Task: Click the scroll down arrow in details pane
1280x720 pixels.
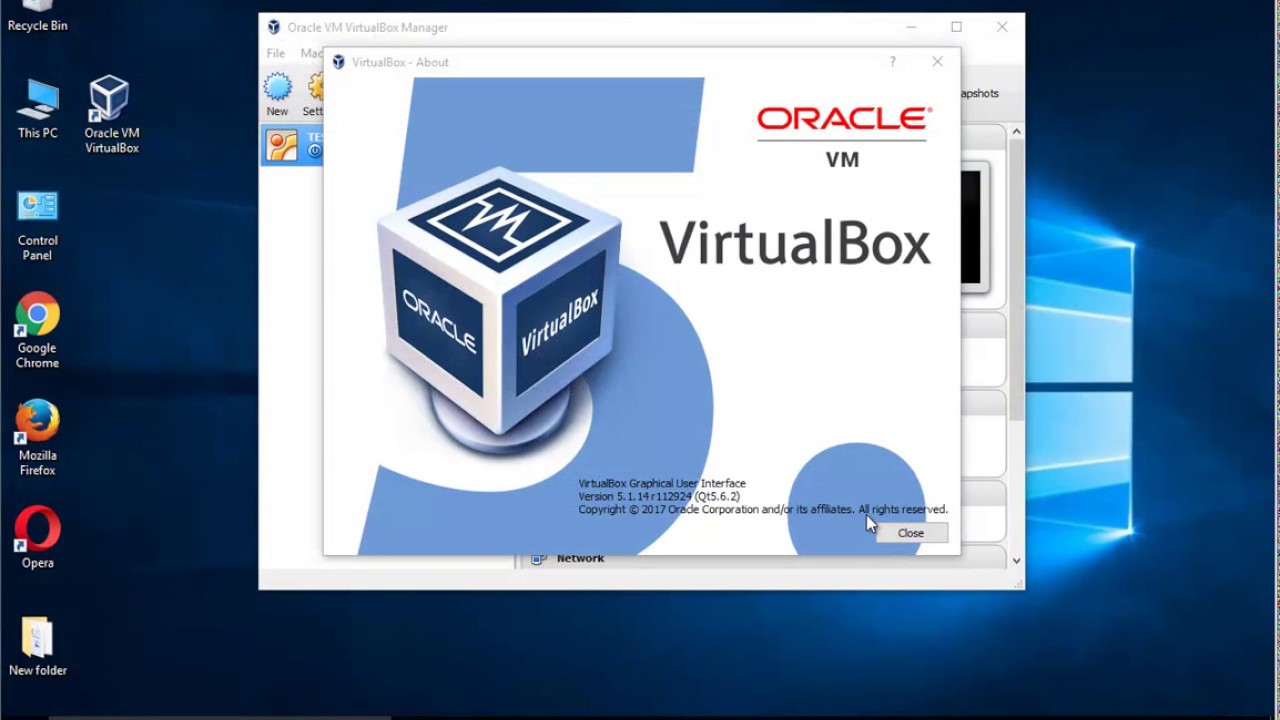Action: [x=1016, y=561]
